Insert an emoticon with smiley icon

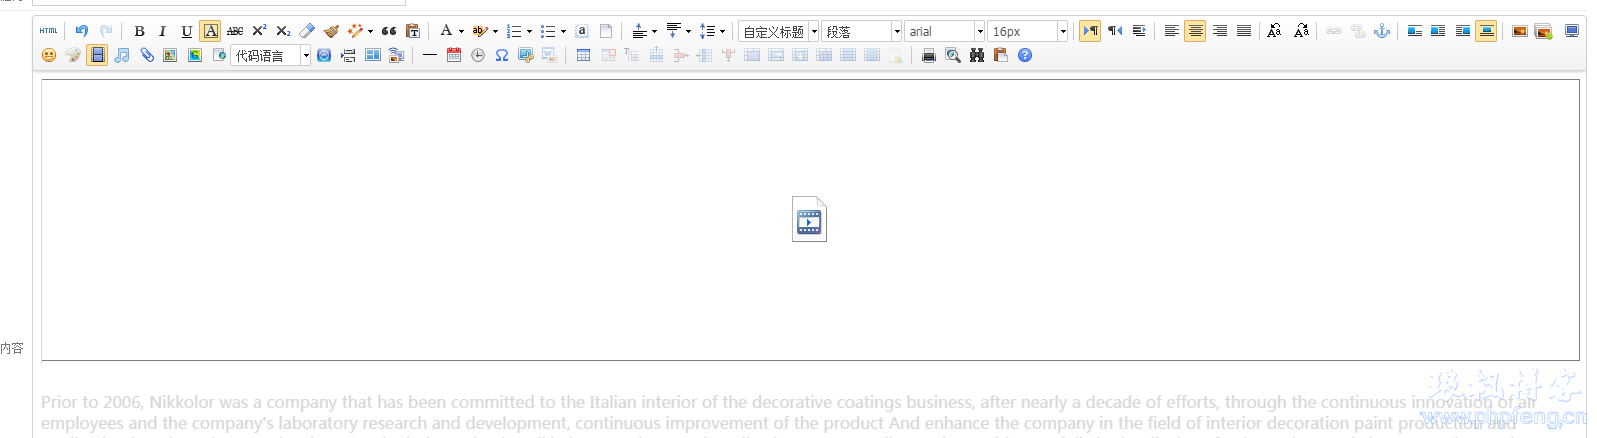coord(49,55)
